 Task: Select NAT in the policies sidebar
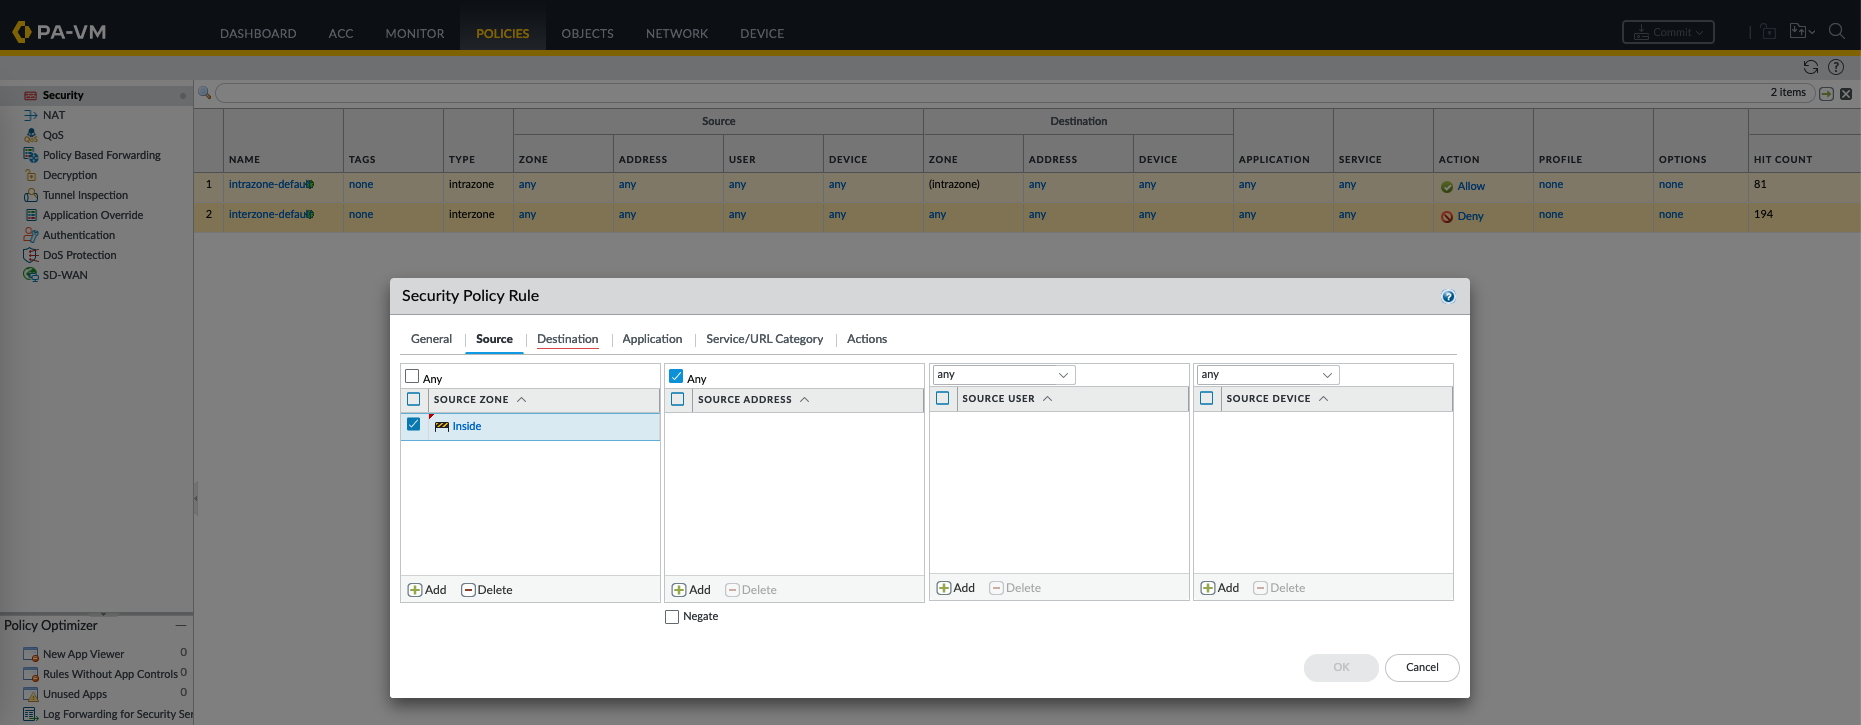pyautogui.click(x=54, y=115)
